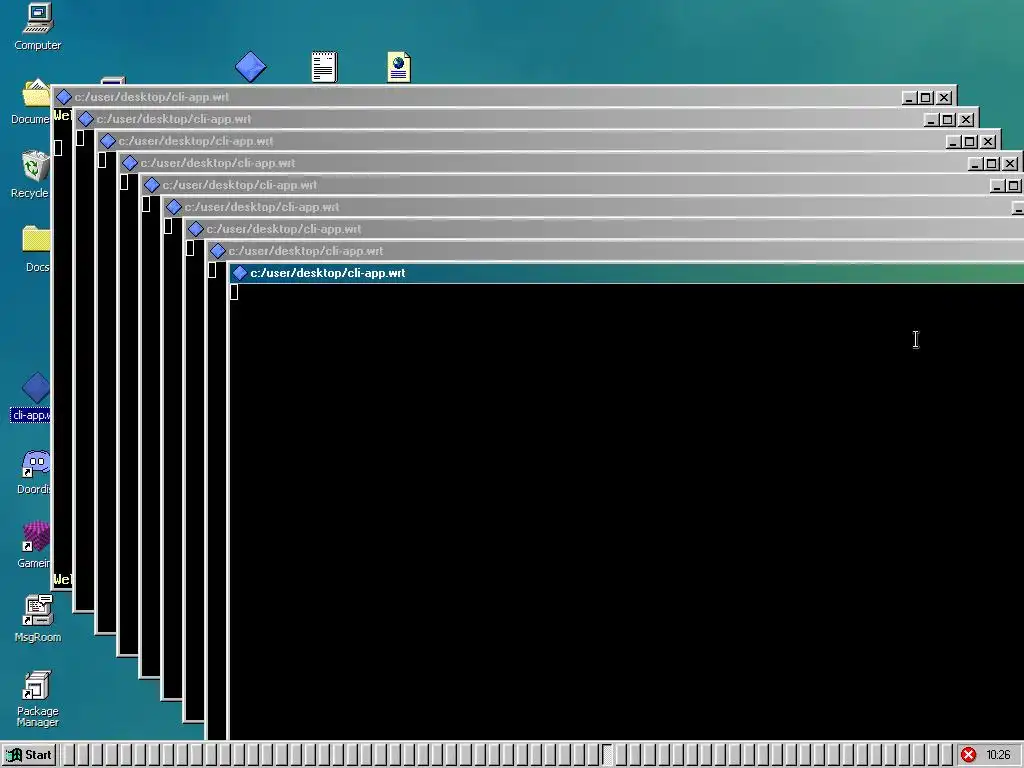Maximize the rearmost cli-app window
The image size is (1024, 768).
pyautogui.click(x=926, y=97)
